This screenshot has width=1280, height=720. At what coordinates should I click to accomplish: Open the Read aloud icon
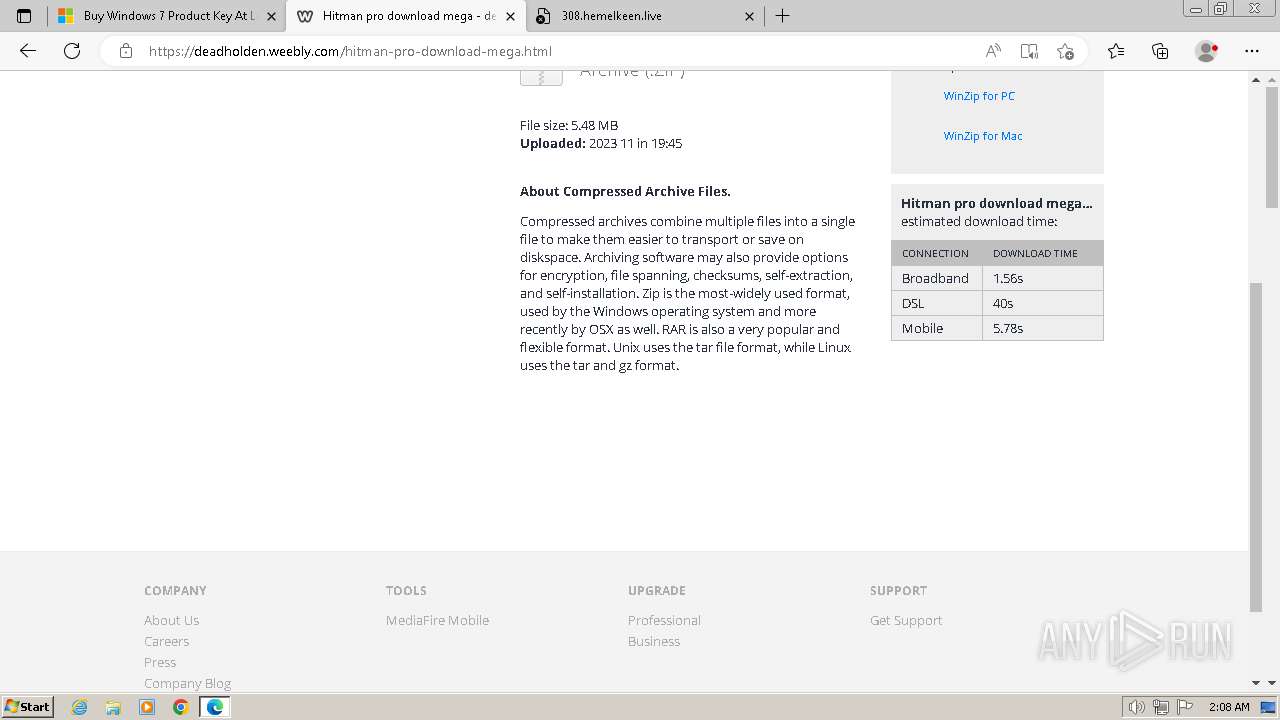[x=993, y=51]
